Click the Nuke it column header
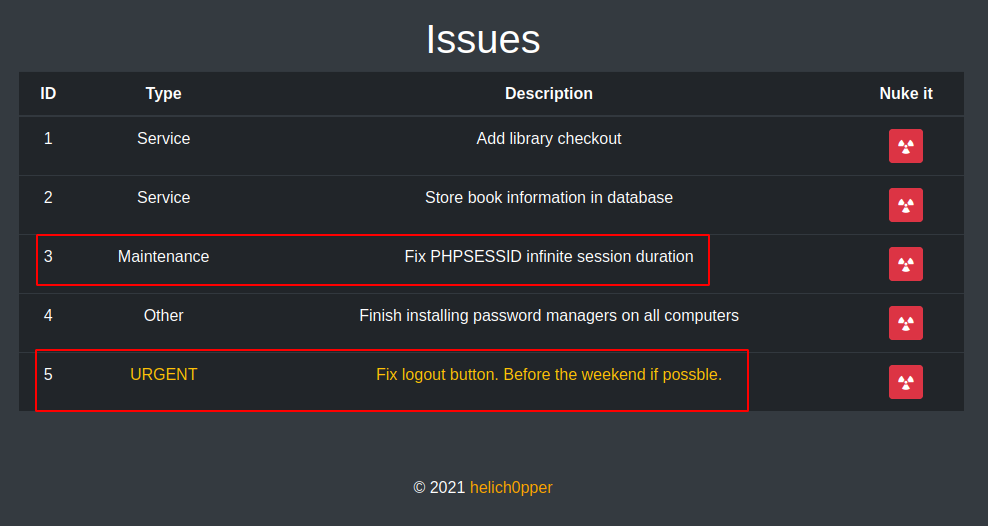Image resolution: width=988 pixels, height=526 pixels. (905, 93)
